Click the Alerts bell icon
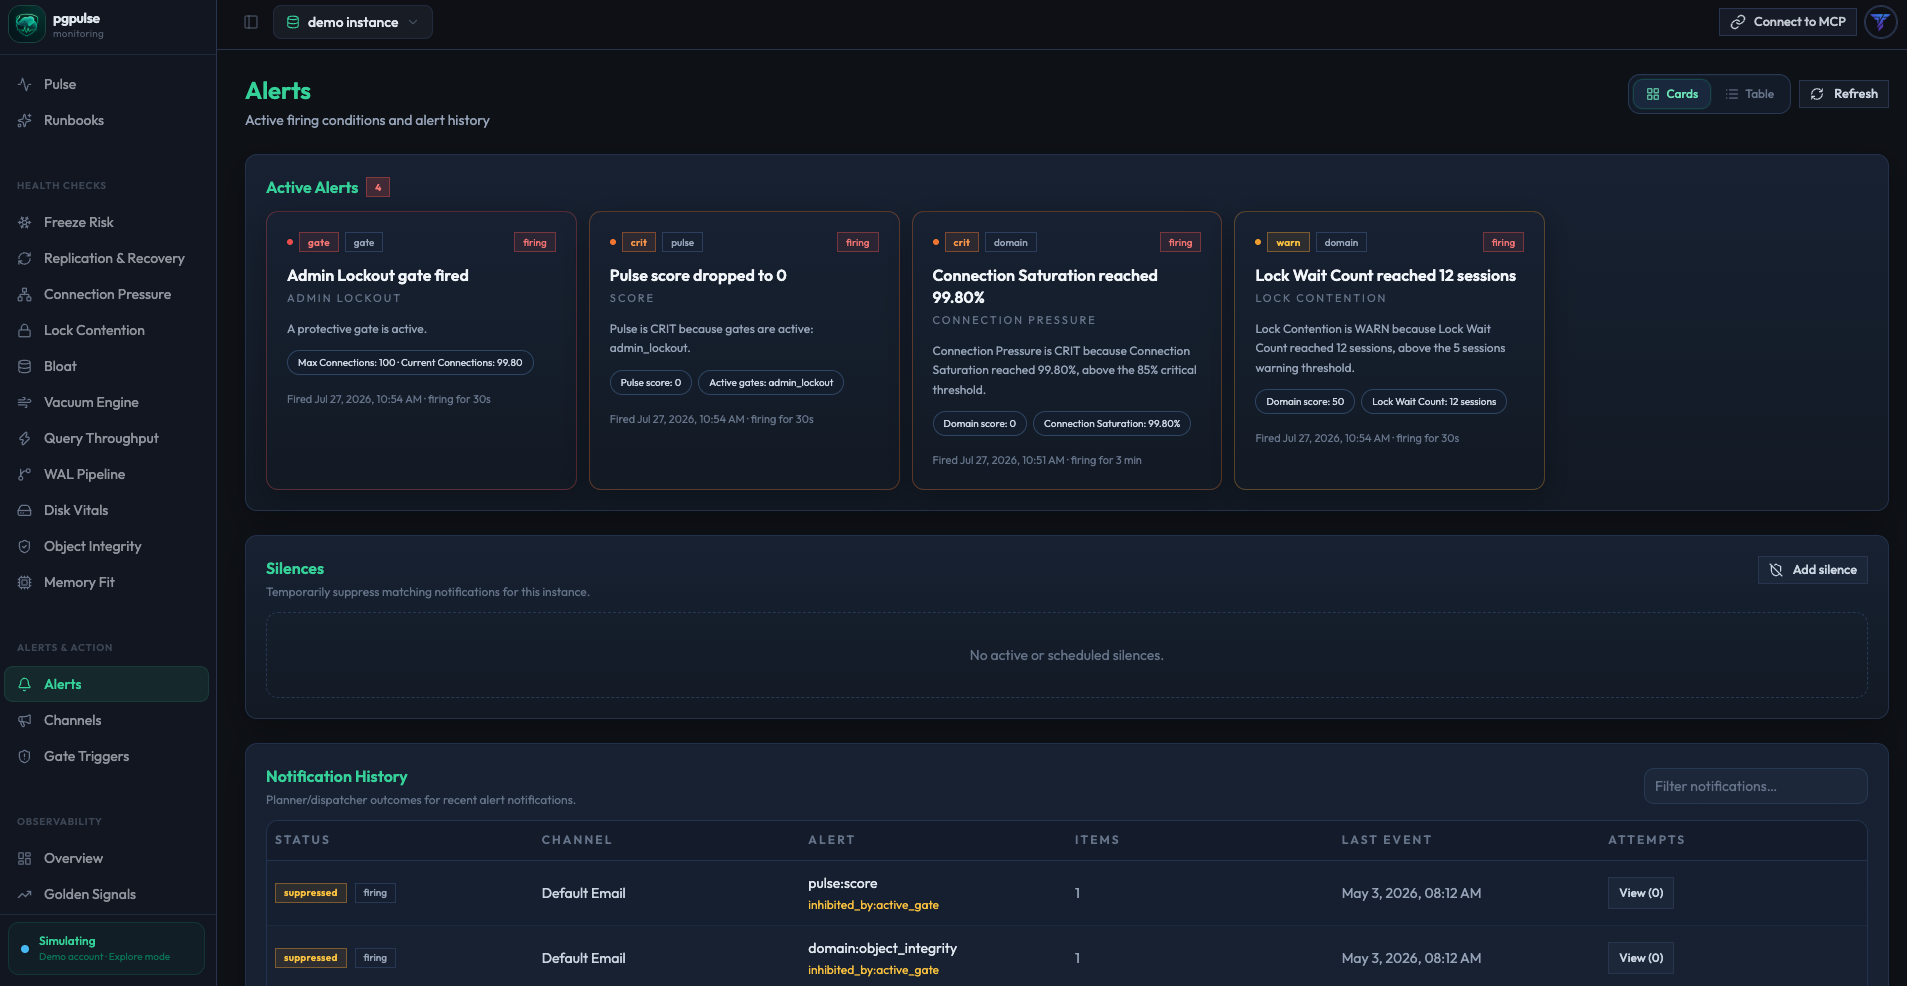1907x986 pixels. (x=25, y=684)
